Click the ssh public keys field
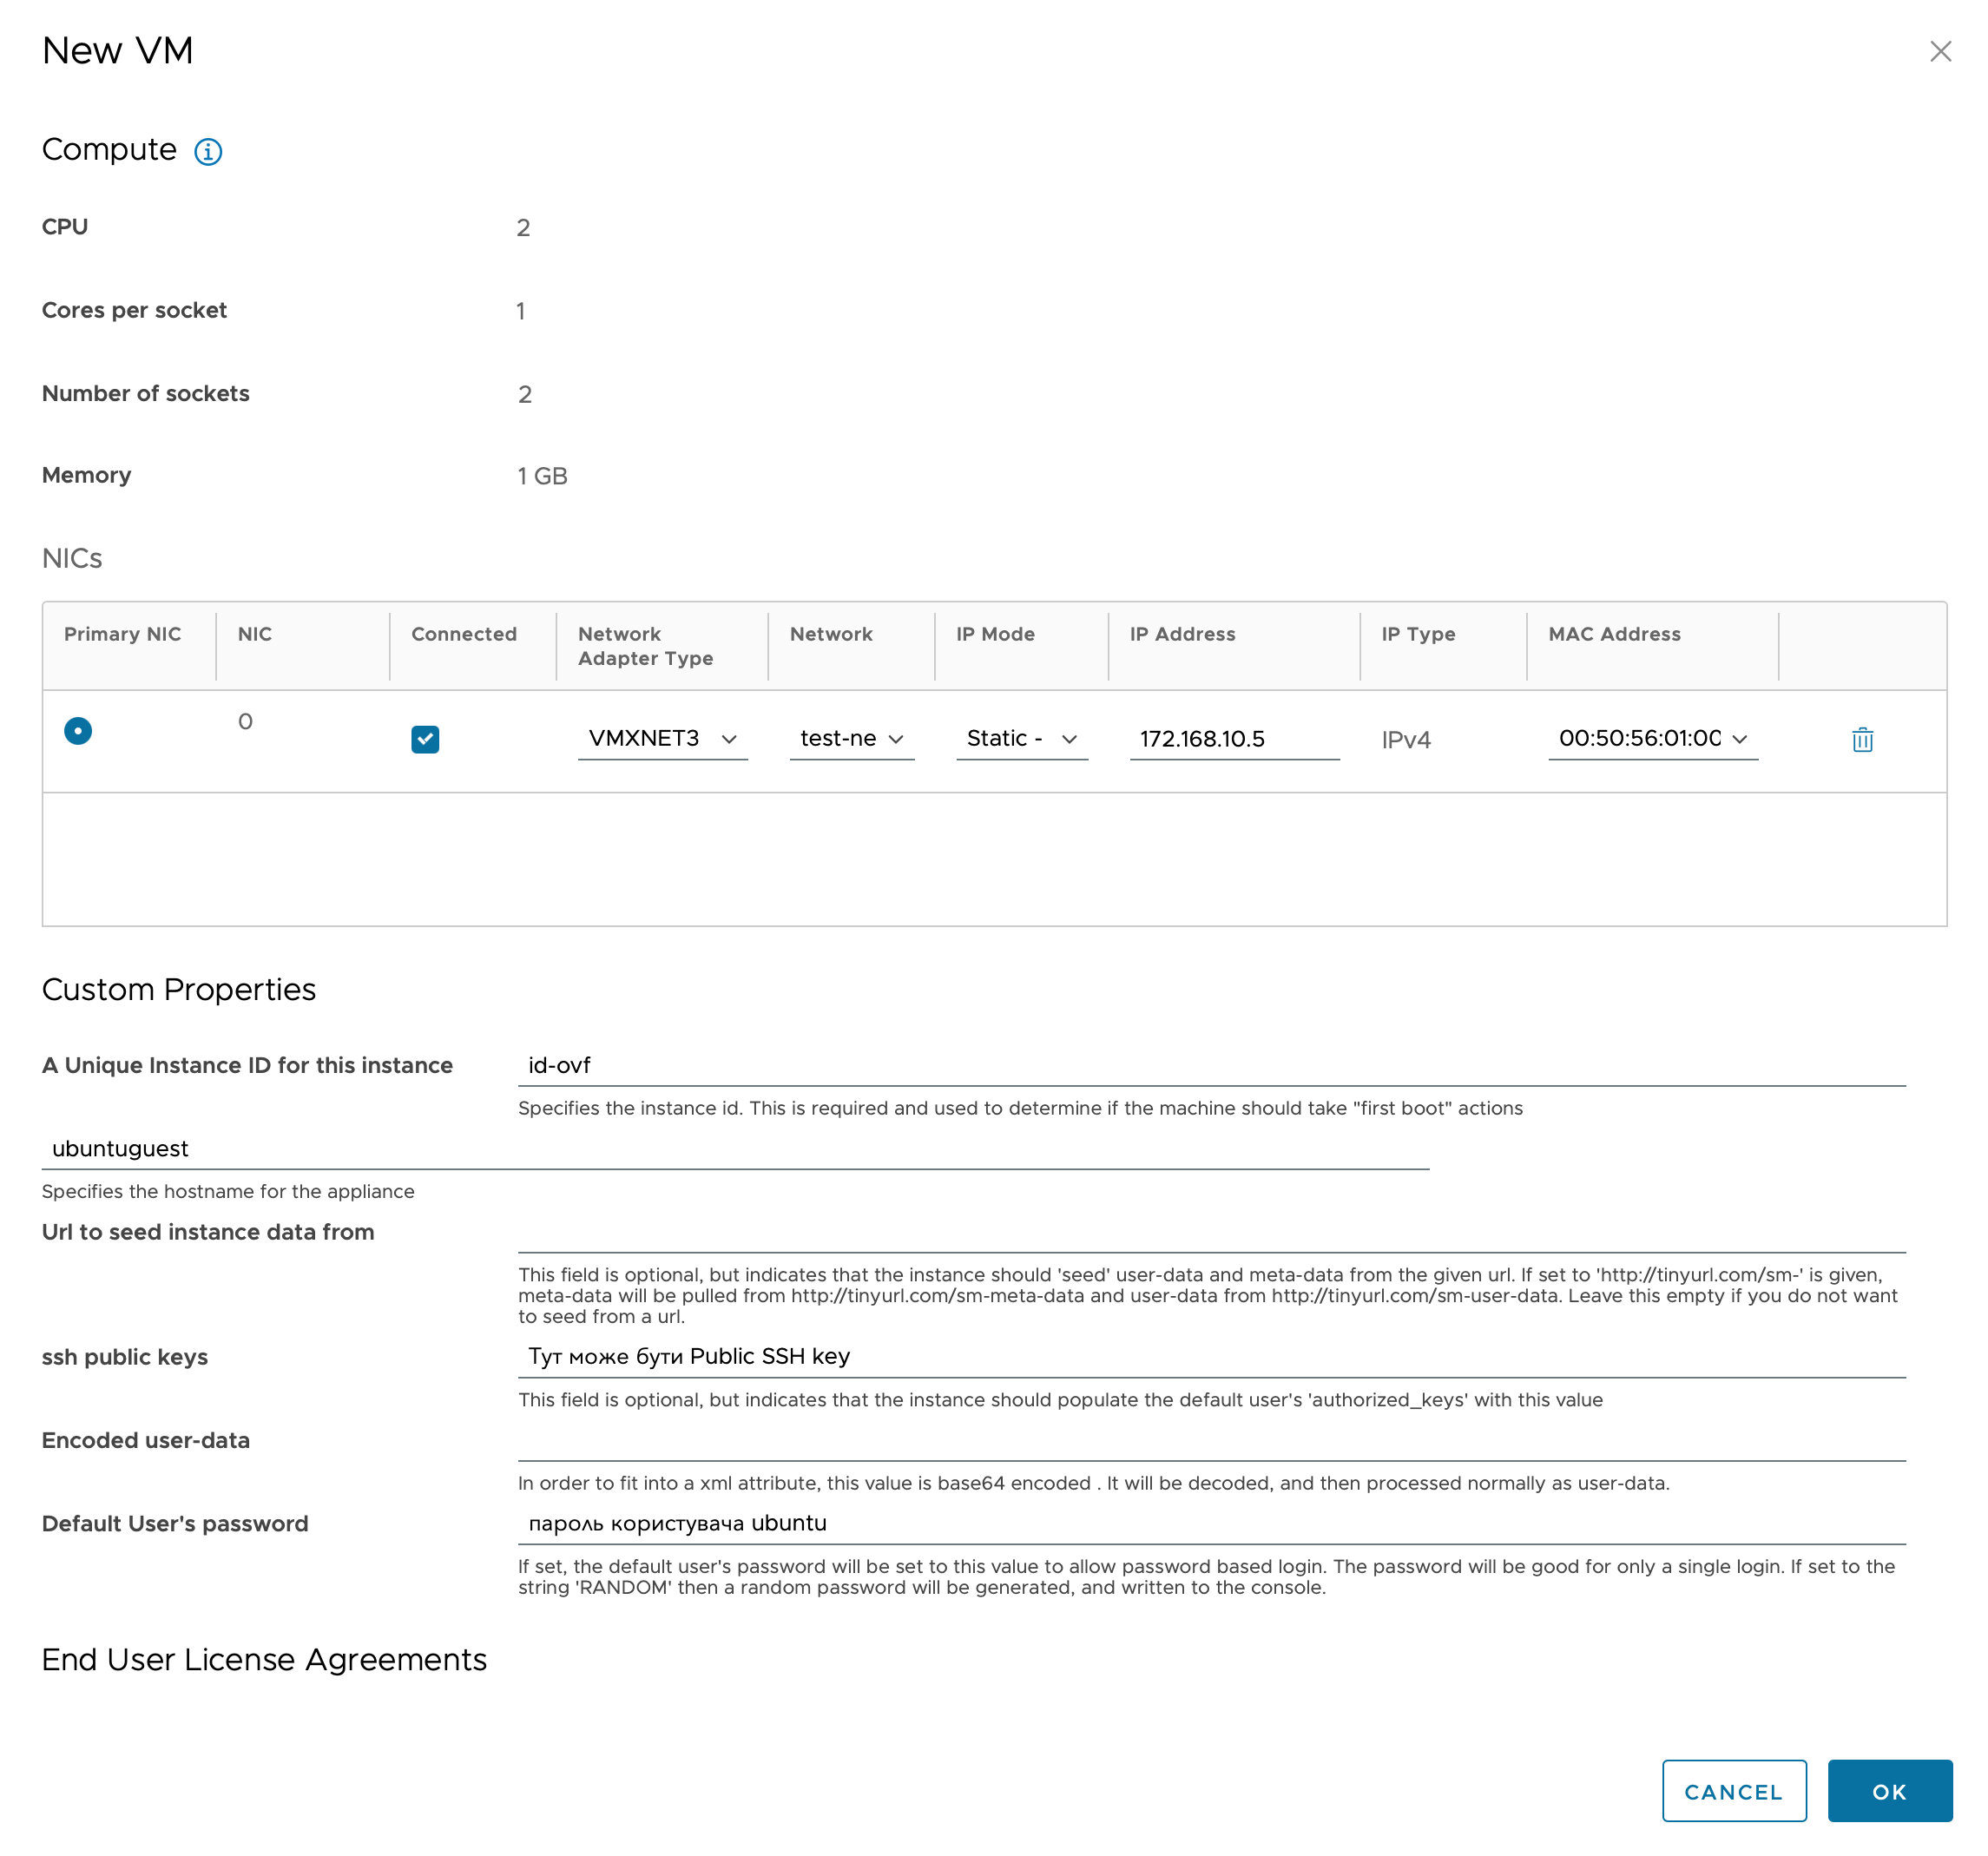This screenshot has width=1988, height=1856. pos(1212,1357)
